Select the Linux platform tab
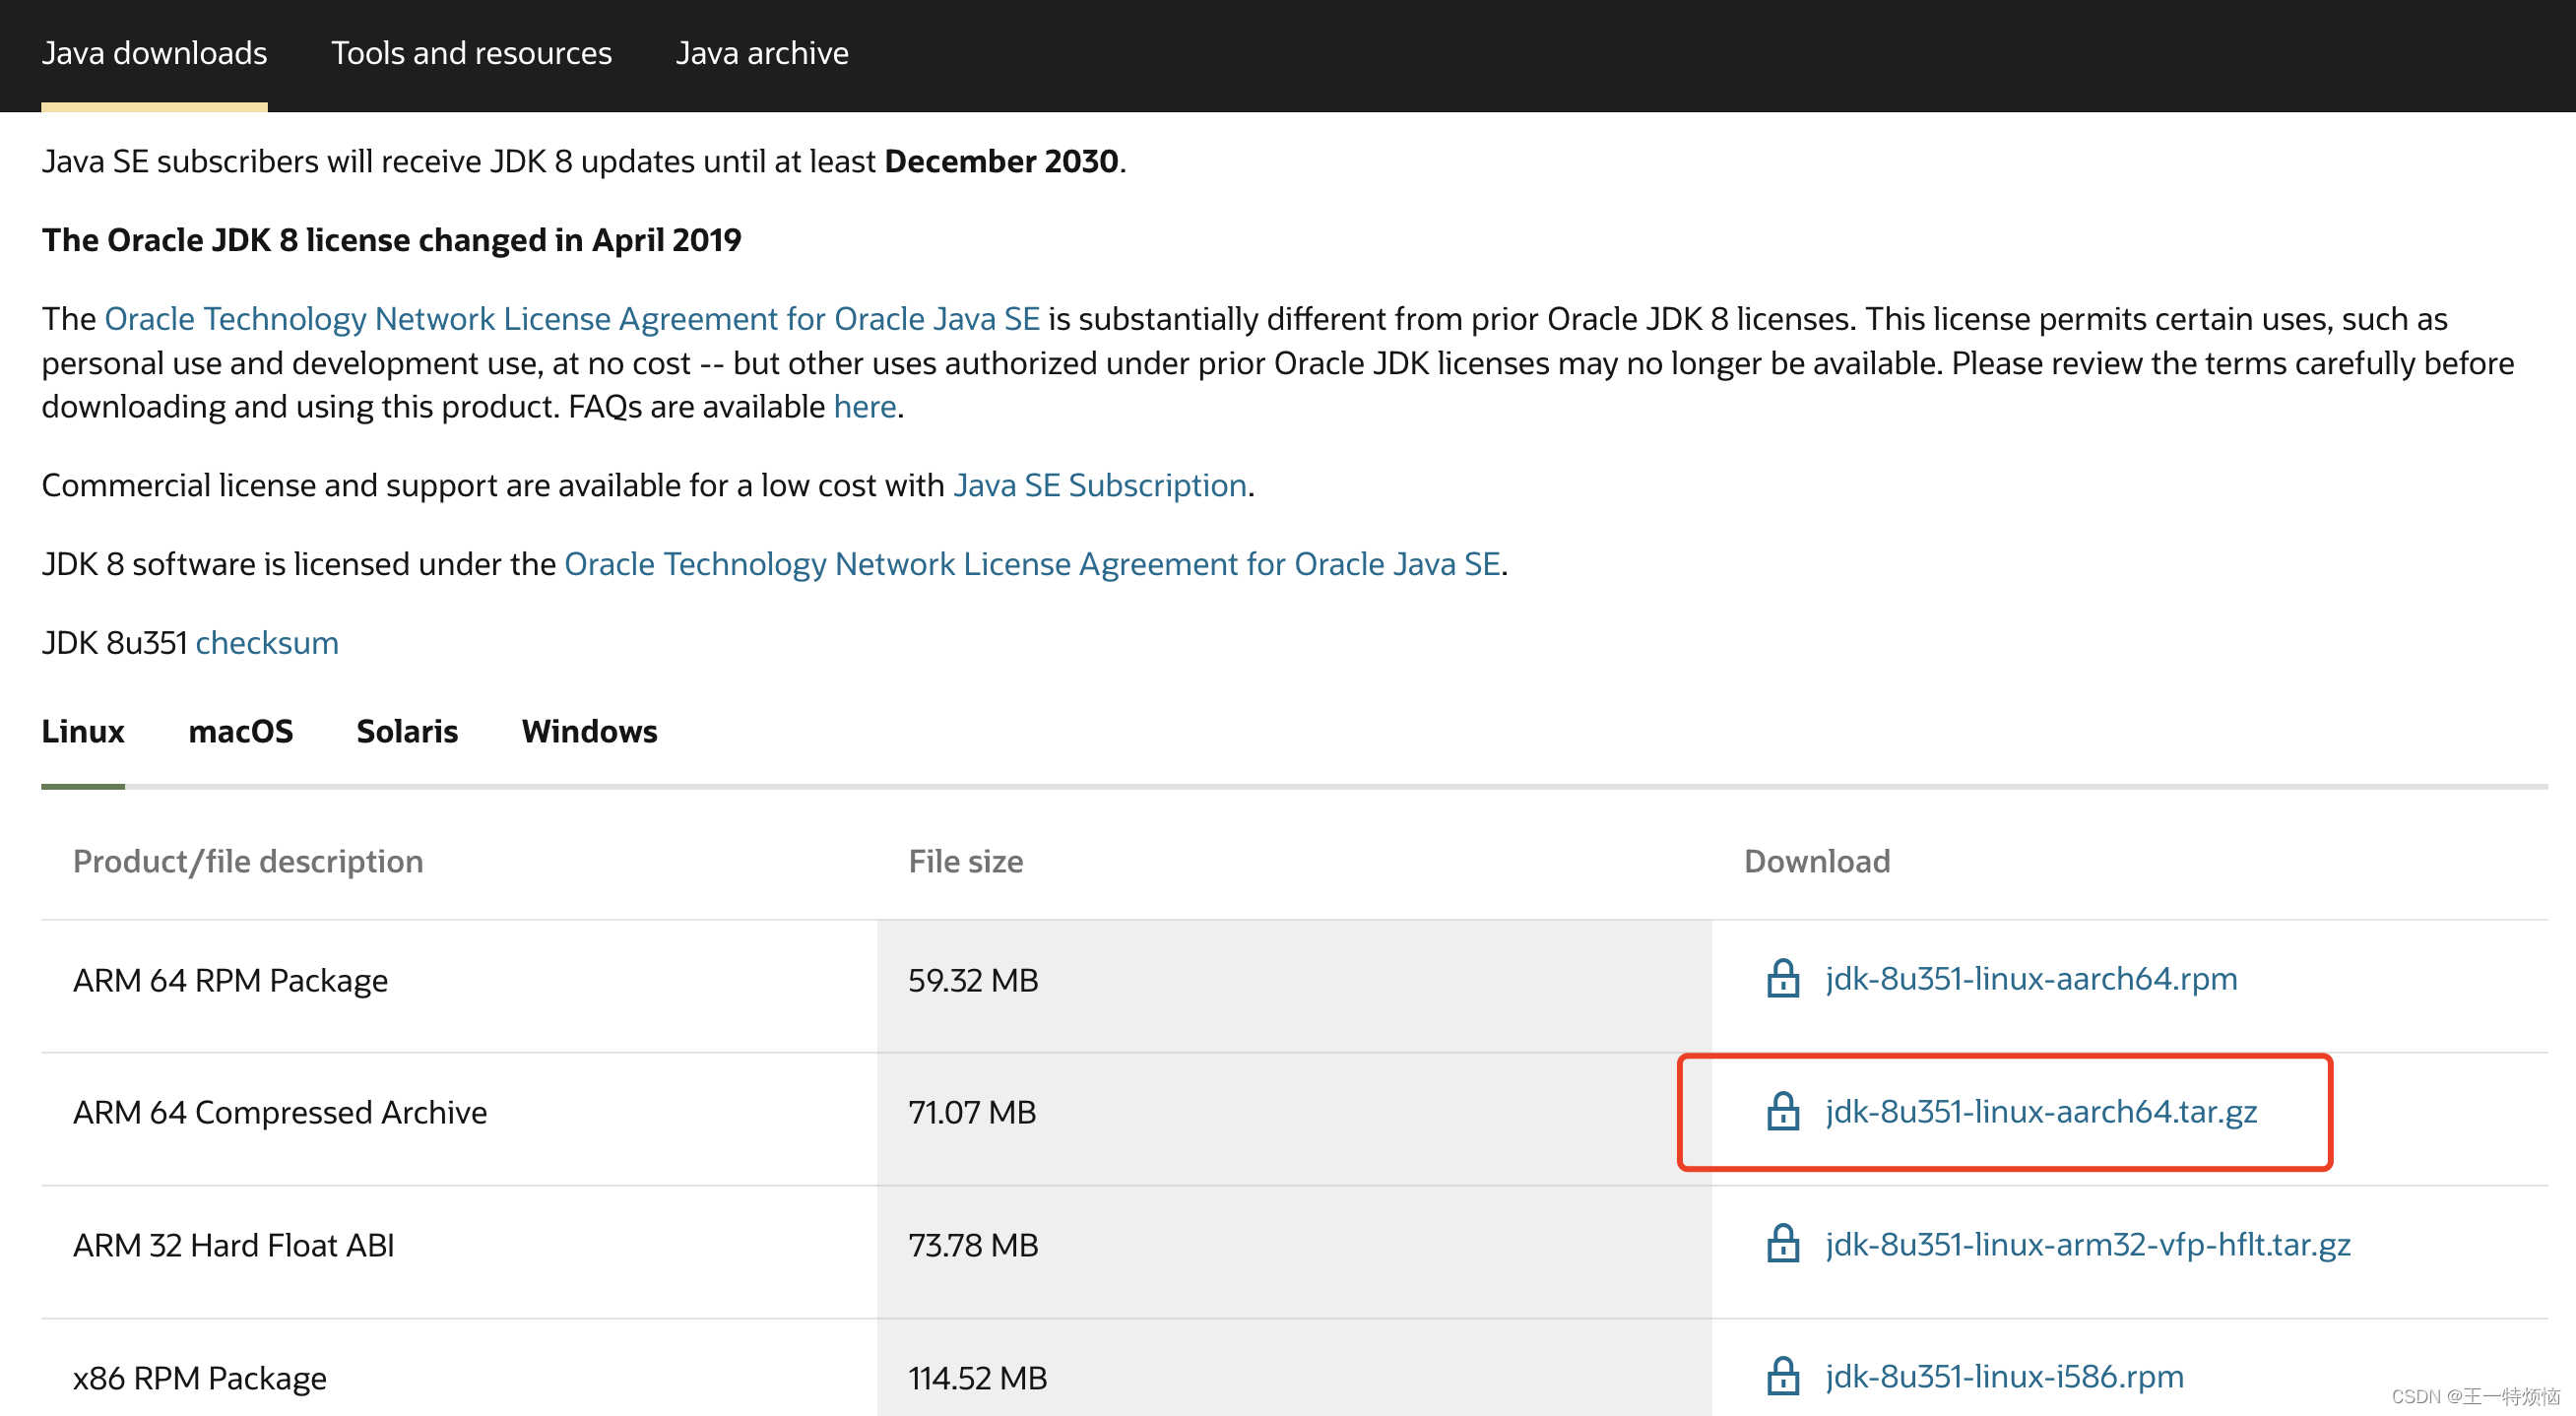This screenshot has height=1416, width=2576. click(83, 731)
